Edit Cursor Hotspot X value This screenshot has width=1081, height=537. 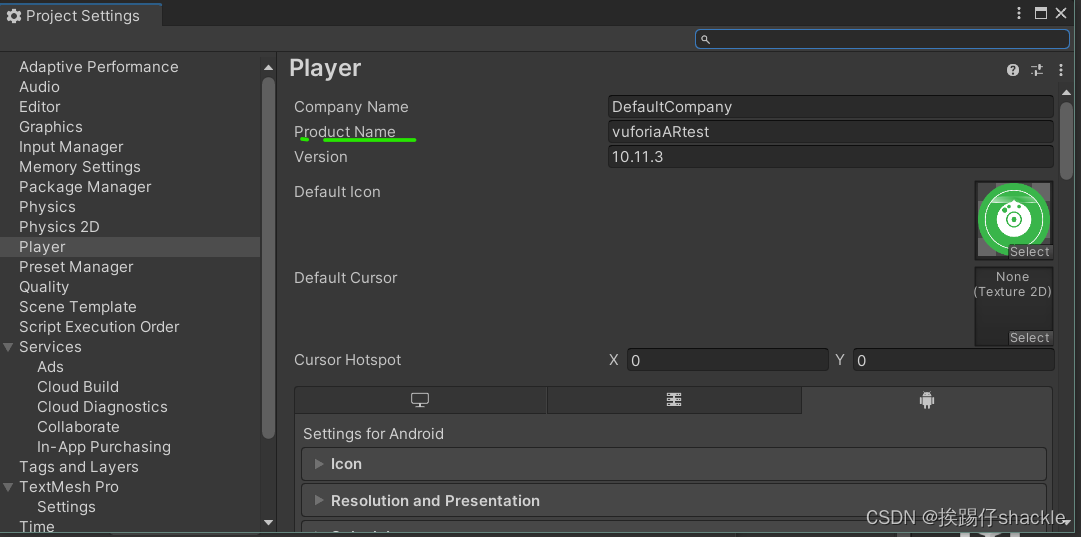coord(727,360)
